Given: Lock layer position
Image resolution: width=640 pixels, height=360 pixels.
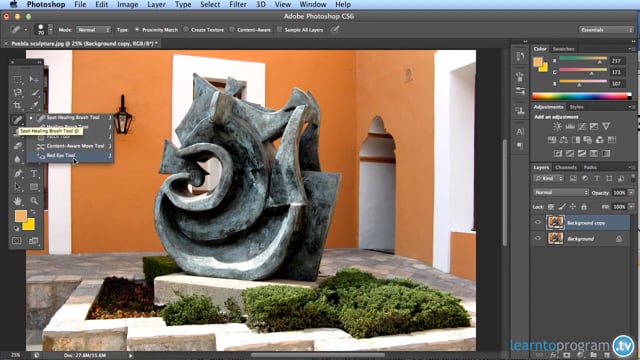Looking at the screenshot, I should (x=573, y=207).
